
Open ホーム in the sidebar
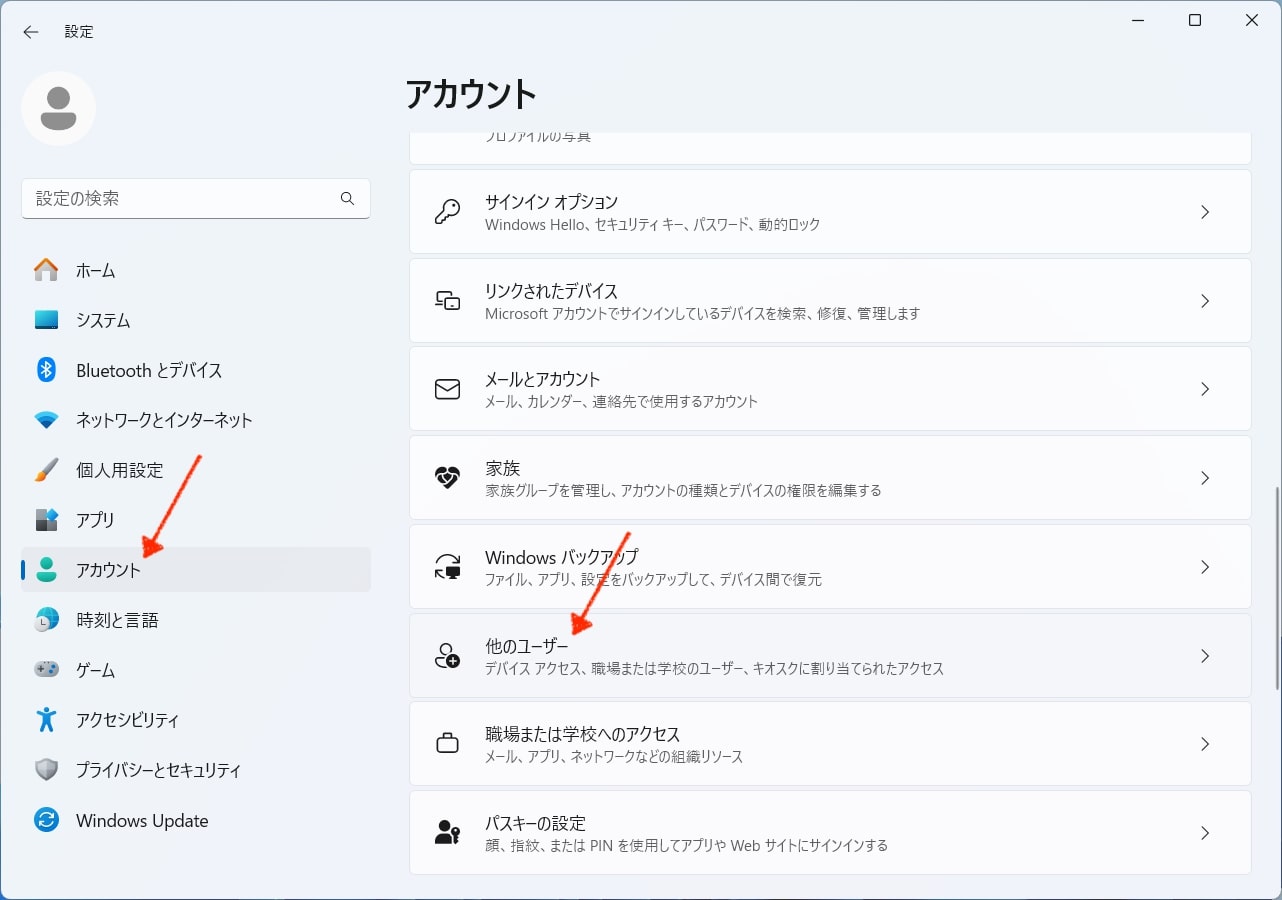coord(196,270)
